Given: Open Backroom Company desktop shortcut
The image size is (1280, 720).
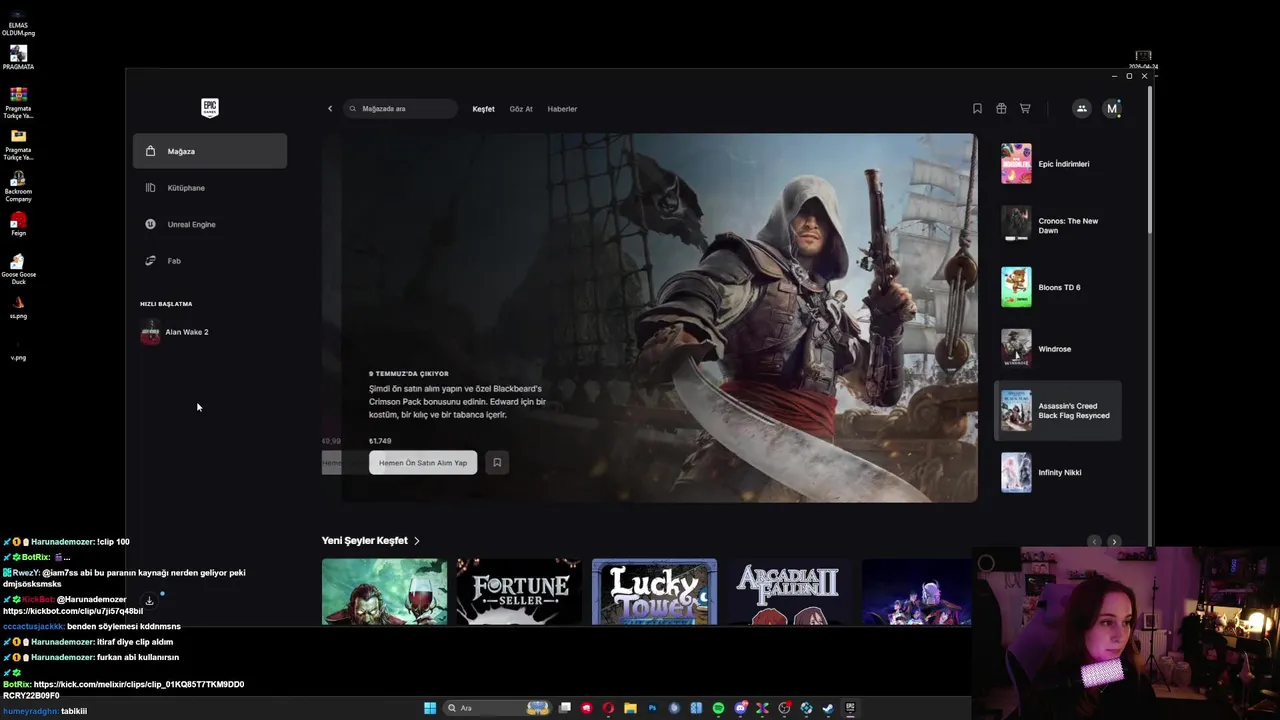Looking at the screenshot, I should (x=18, y=186).
